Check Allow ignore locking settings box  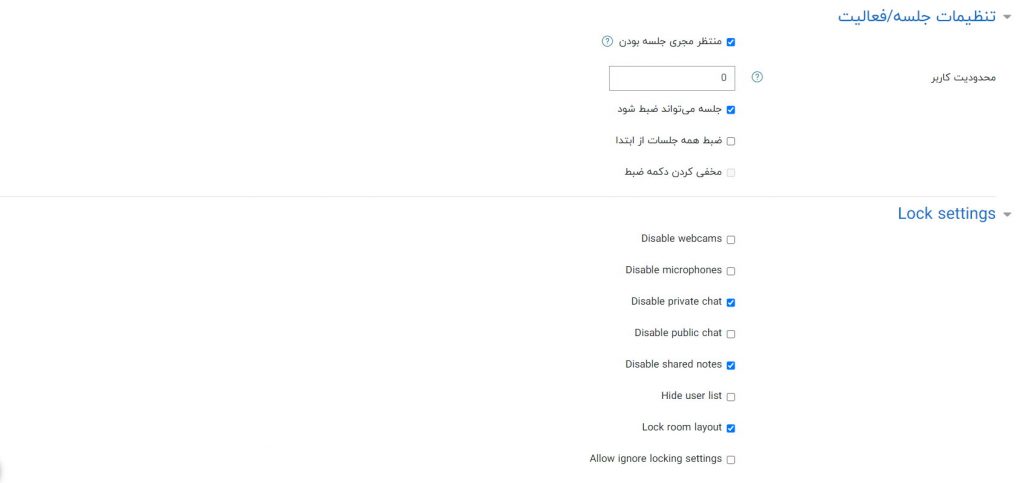pyautogui.click(x=731, y=460)
